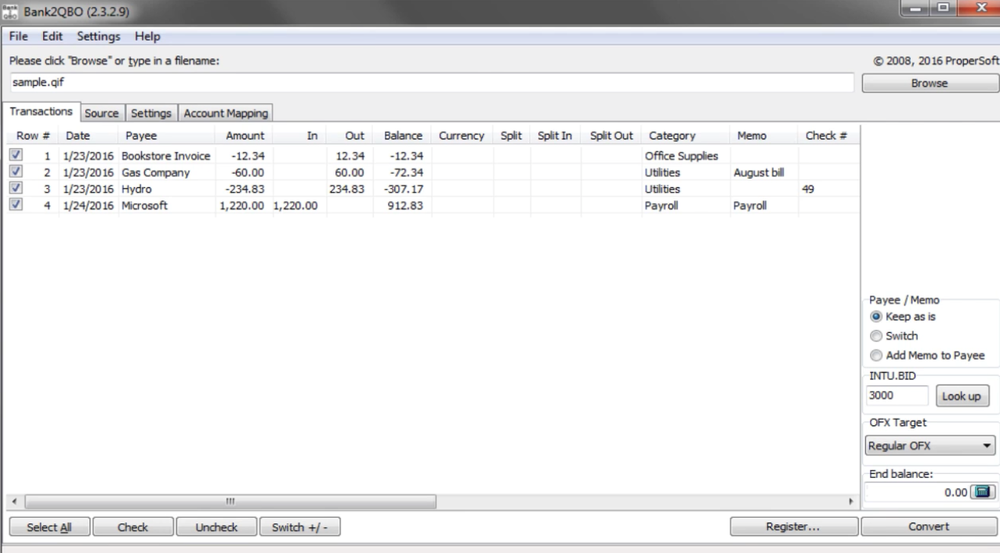
Task: Switch to the Transactions tab
Action: tap(41, 112)
